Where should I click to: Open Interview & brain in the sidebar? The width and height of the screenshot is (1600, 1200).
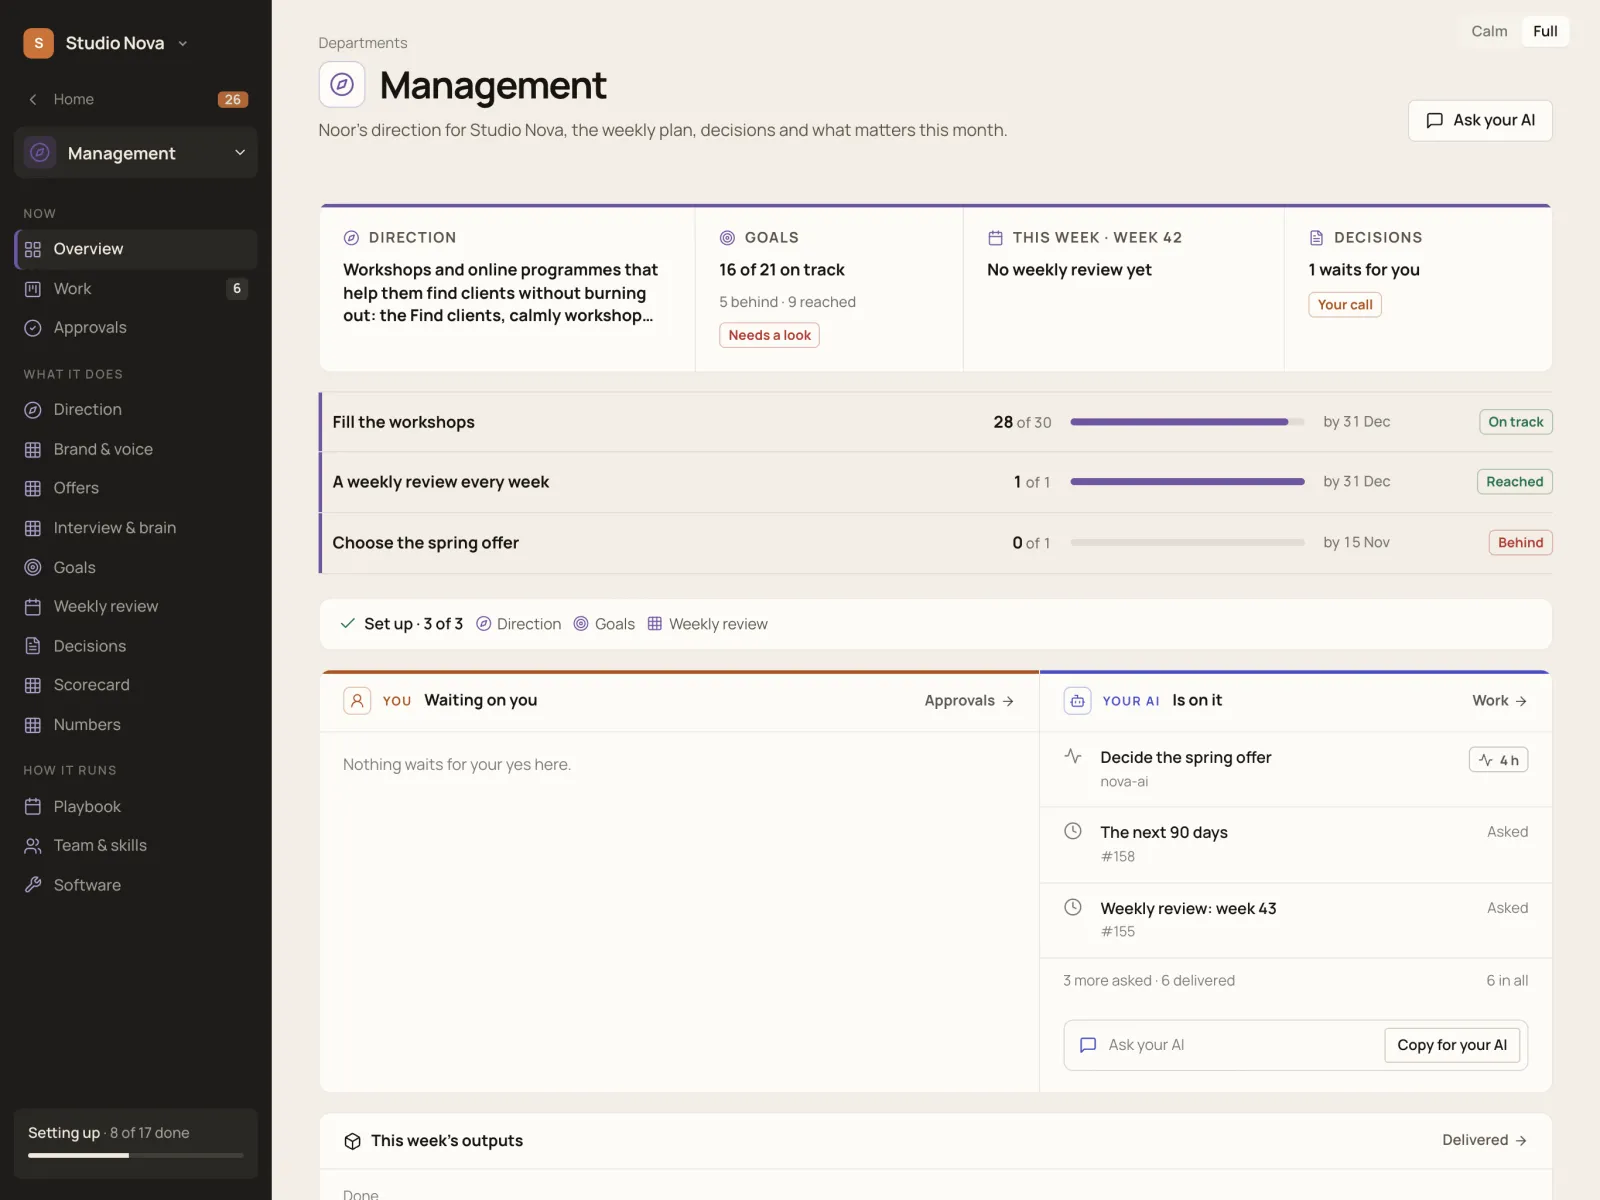[136, 528]
